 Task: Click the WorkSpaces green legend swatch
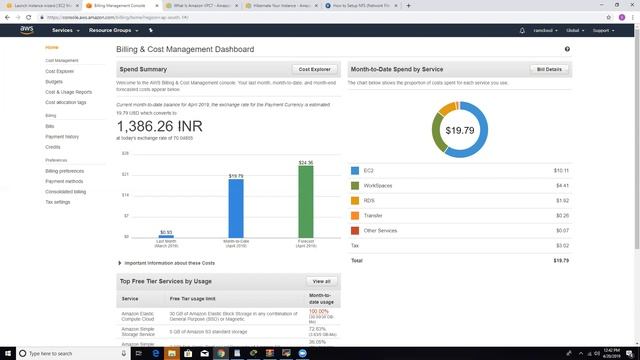point(355,186)
